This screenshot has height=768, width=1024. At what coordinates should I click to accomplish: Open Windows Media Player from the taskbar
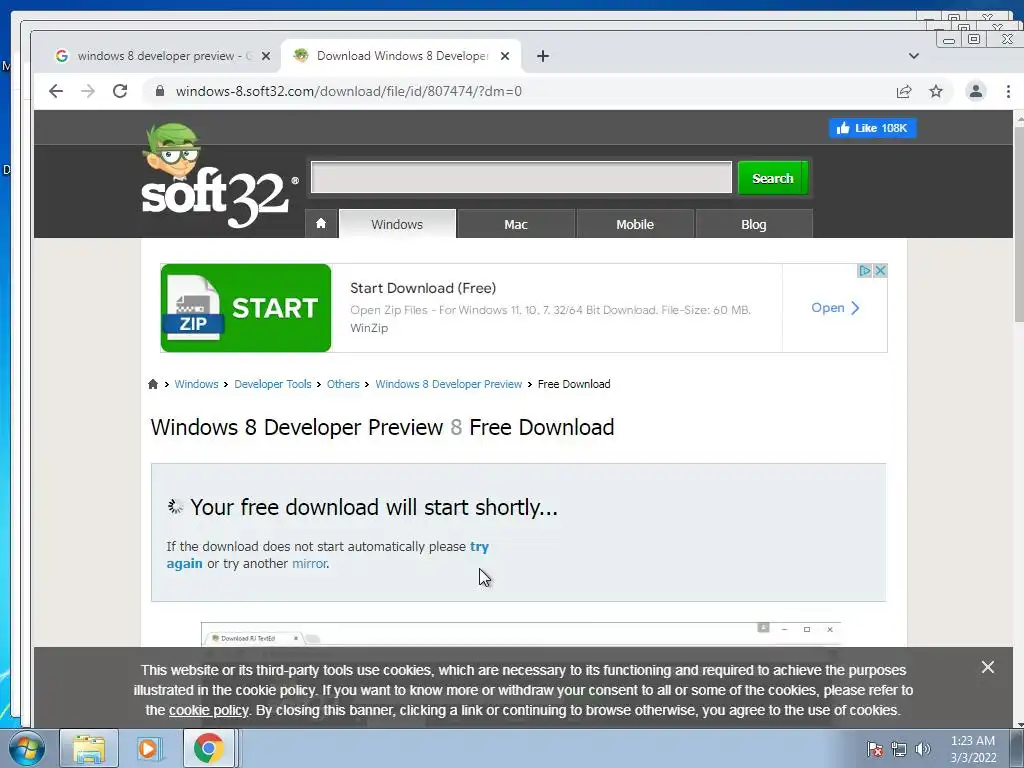click(148, 748)
